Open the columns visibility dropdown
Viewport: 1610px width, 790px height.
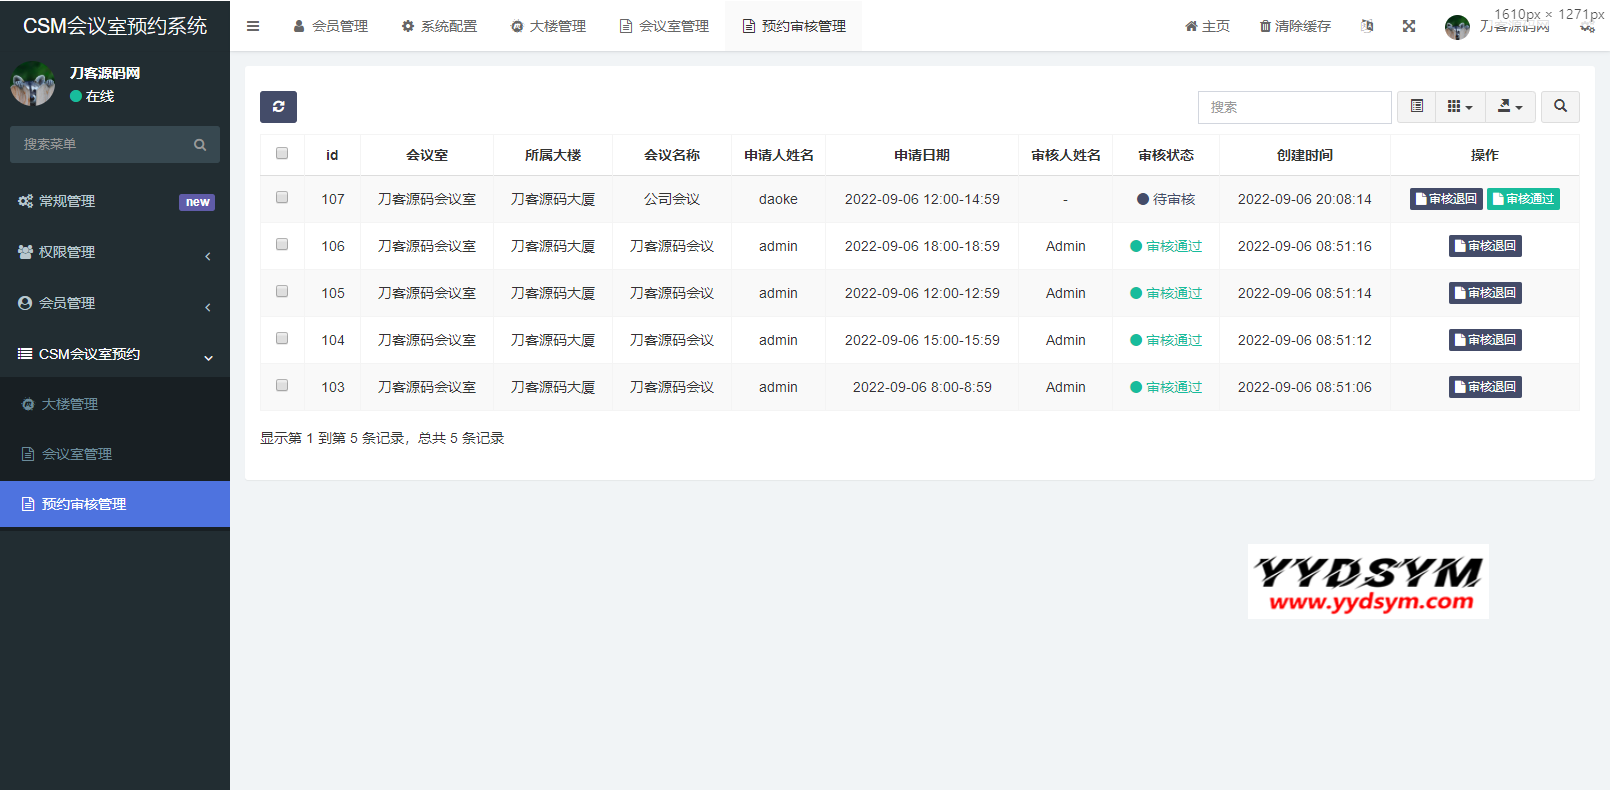(x=1460, y=107)
